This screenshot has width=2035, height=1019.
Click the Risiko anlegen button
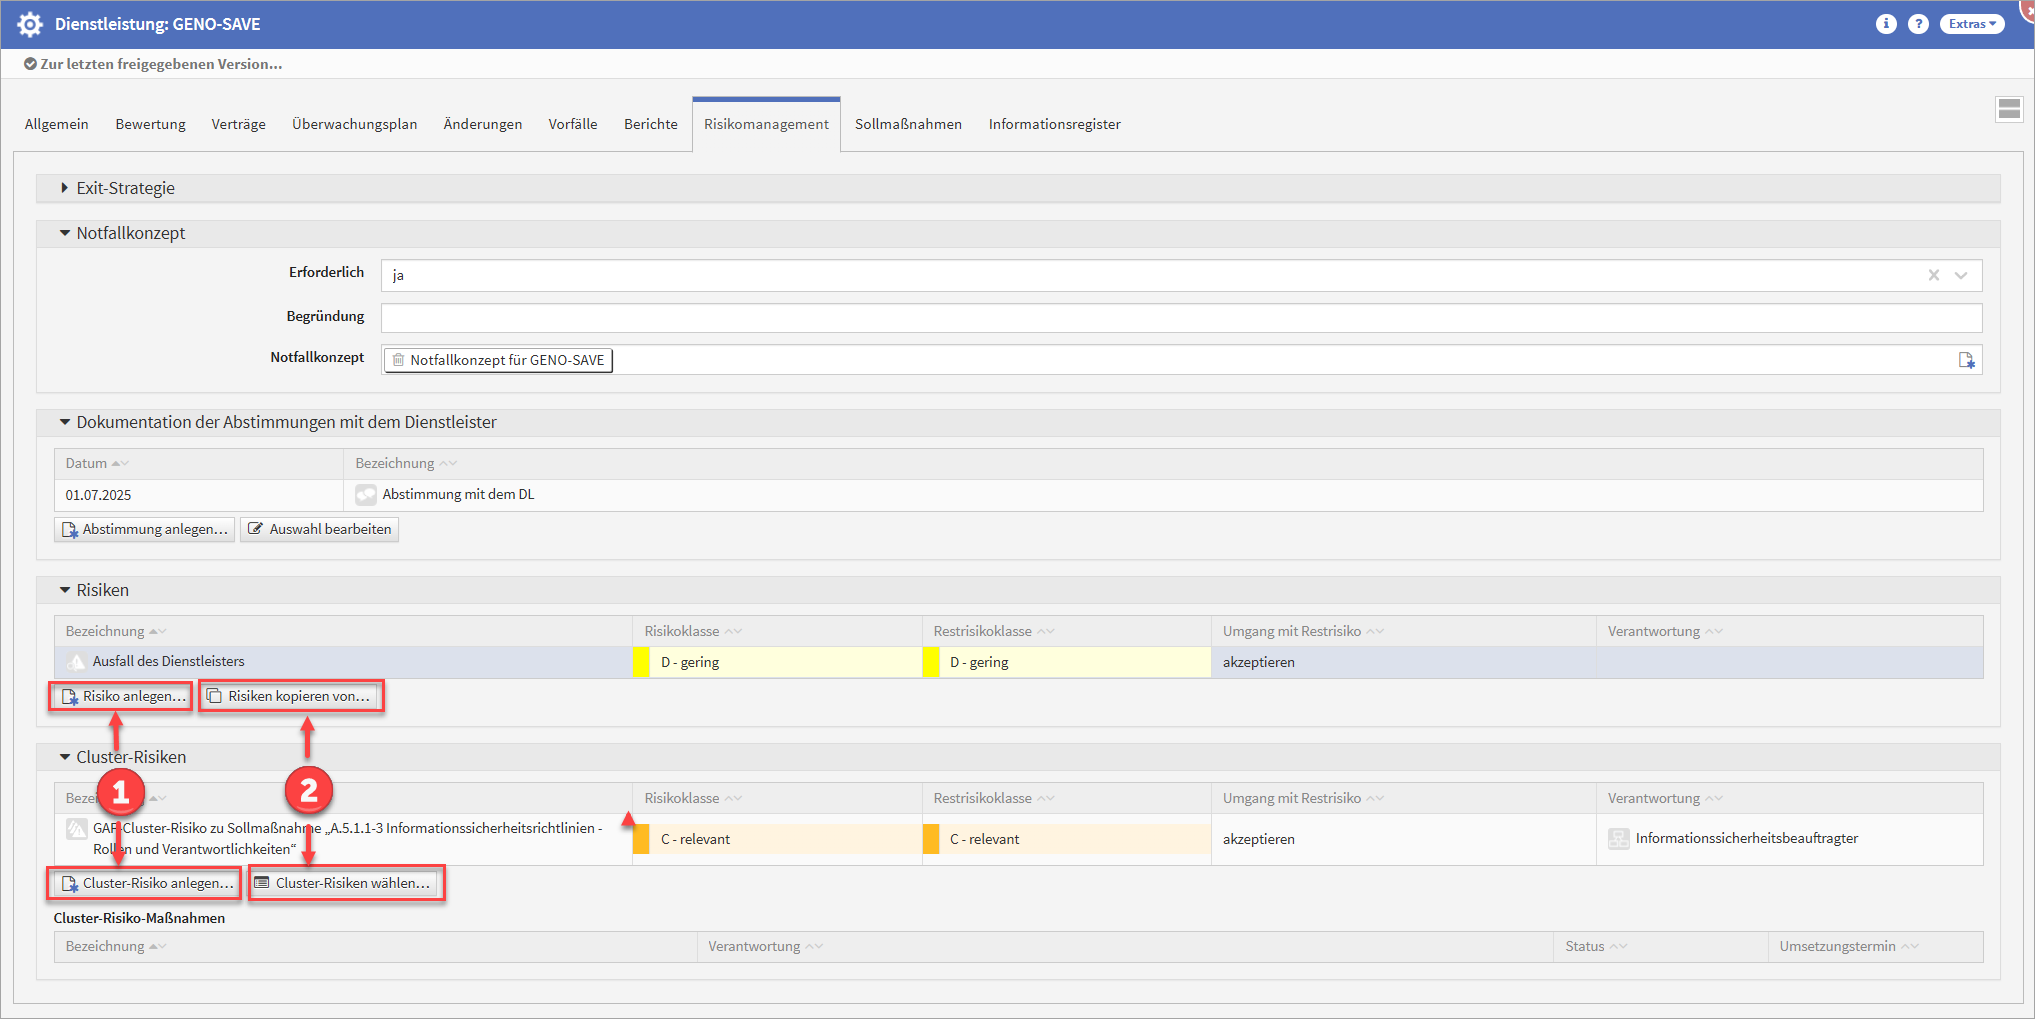click(x=121, y=696)
